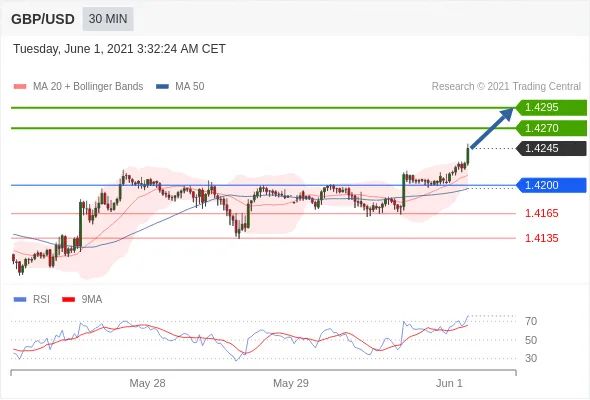
Task: Click the blue MA 50 legend swatch
Action: (162, 87)
